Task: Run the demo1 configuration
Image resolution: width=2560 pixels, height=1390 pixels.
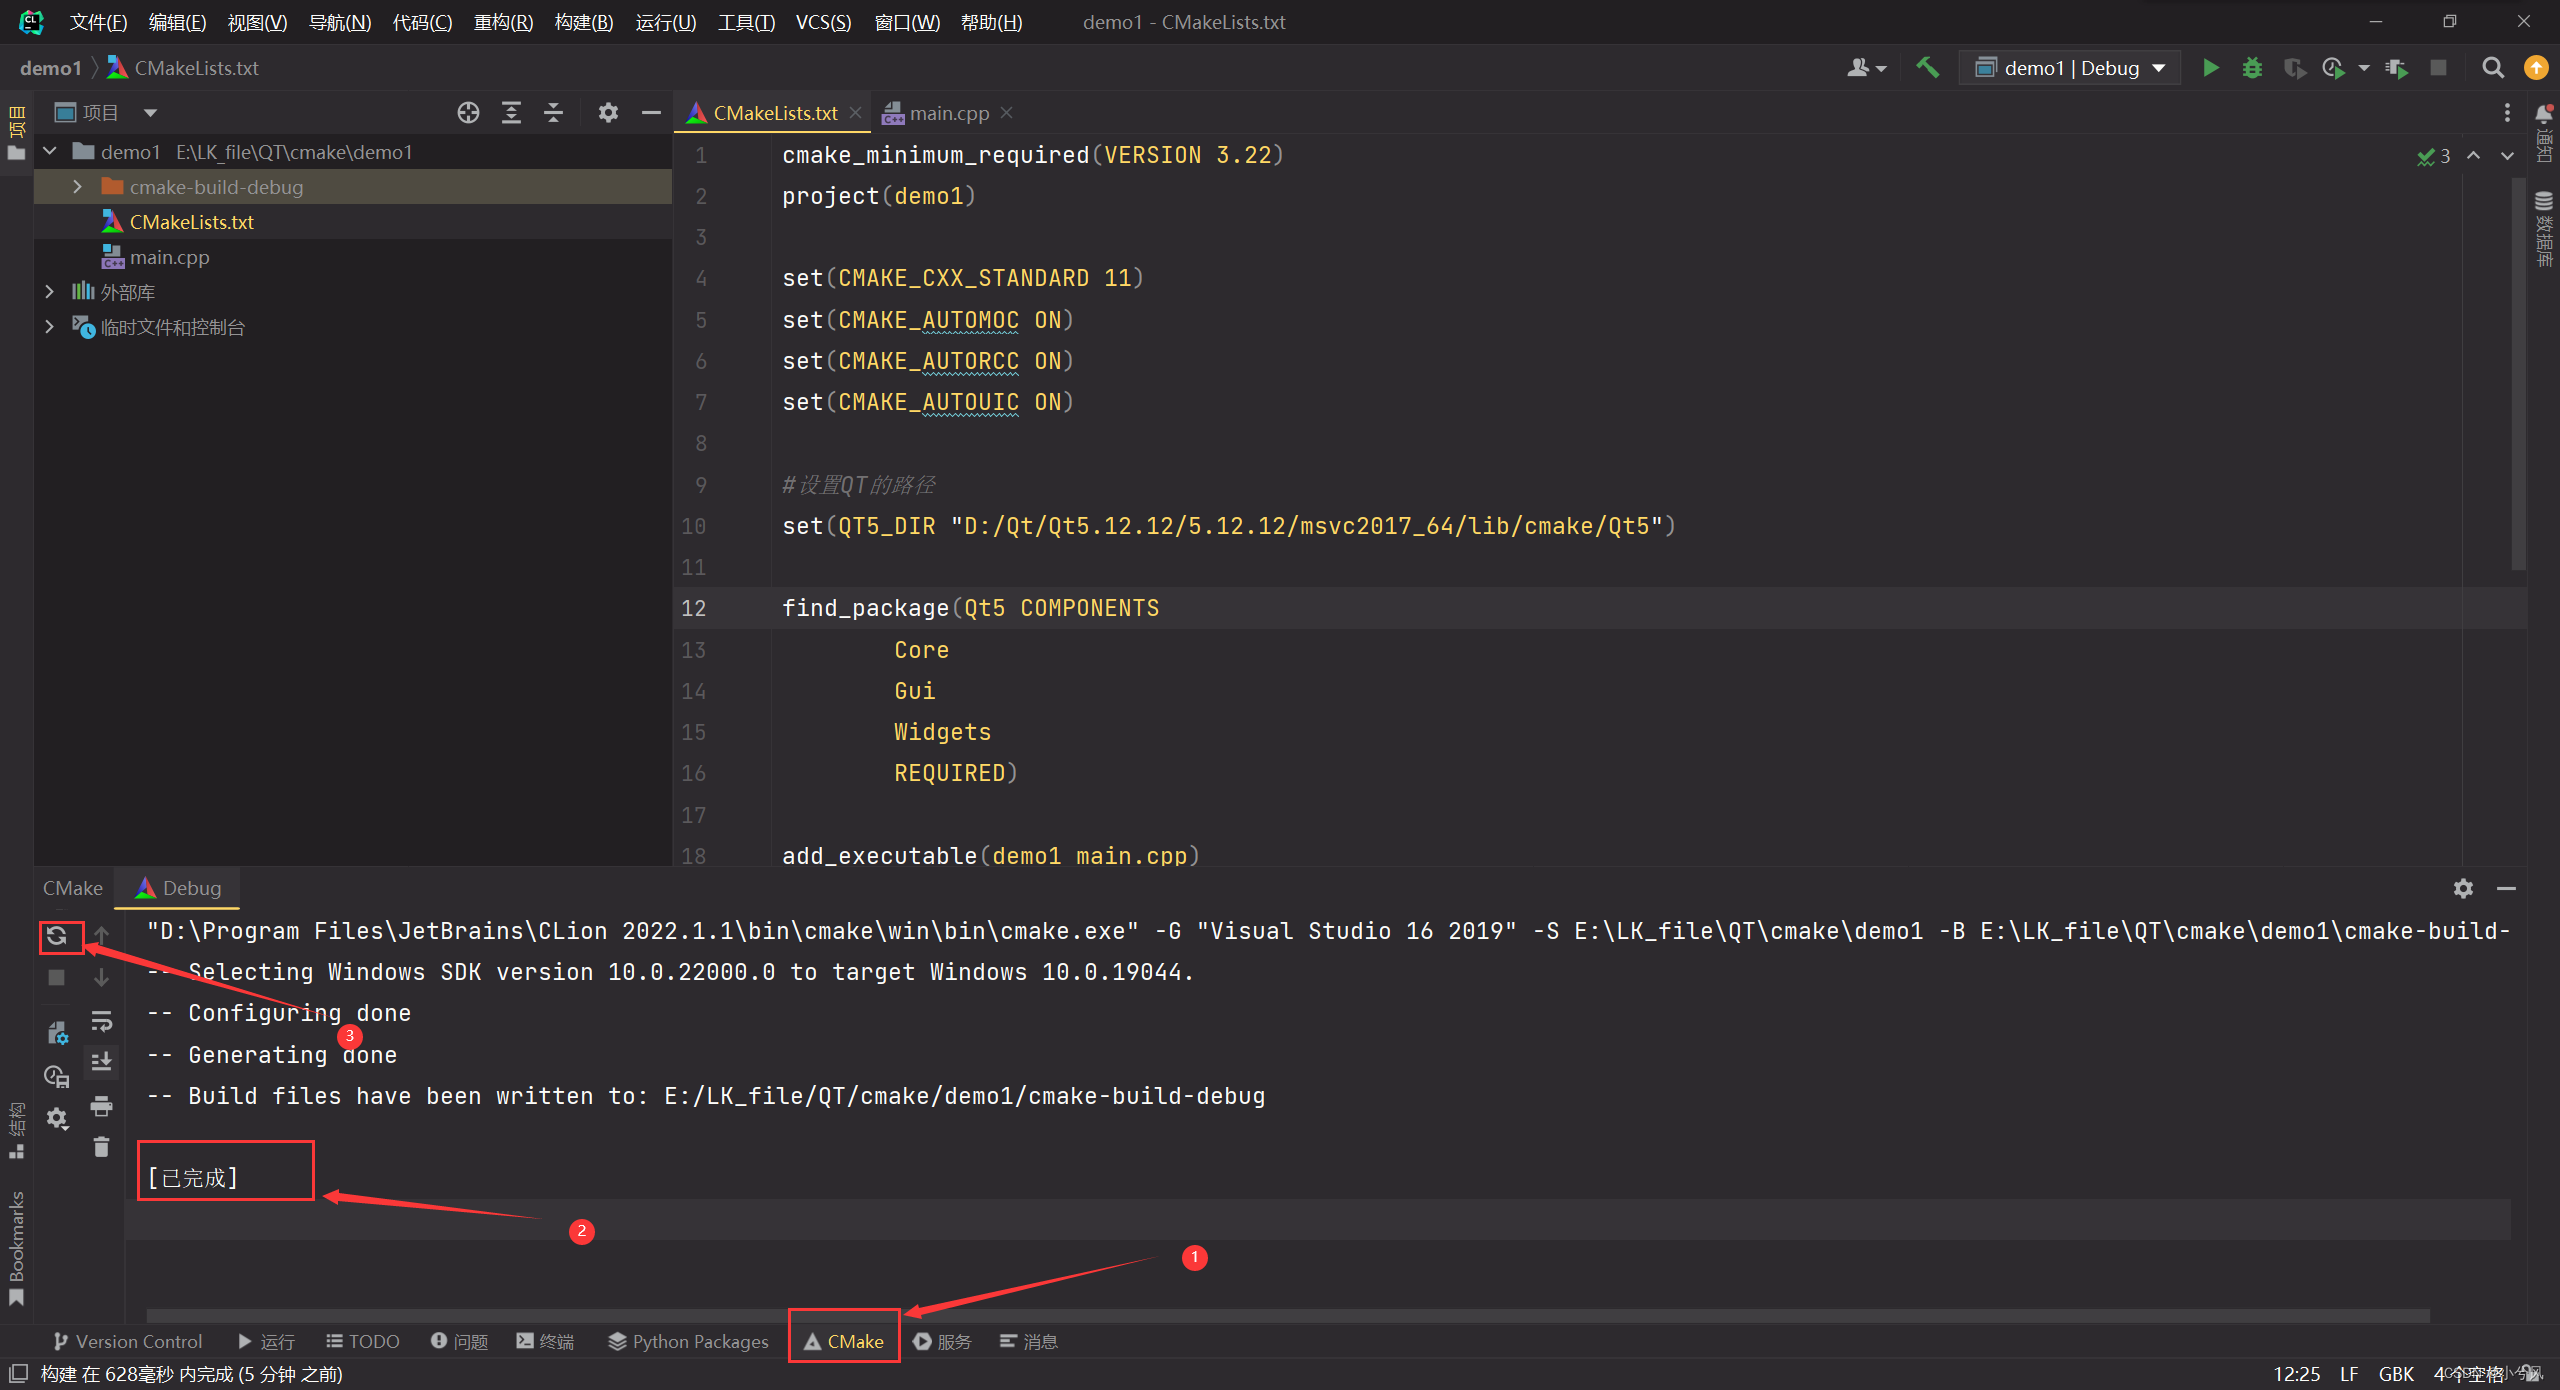Action: 2211,68
